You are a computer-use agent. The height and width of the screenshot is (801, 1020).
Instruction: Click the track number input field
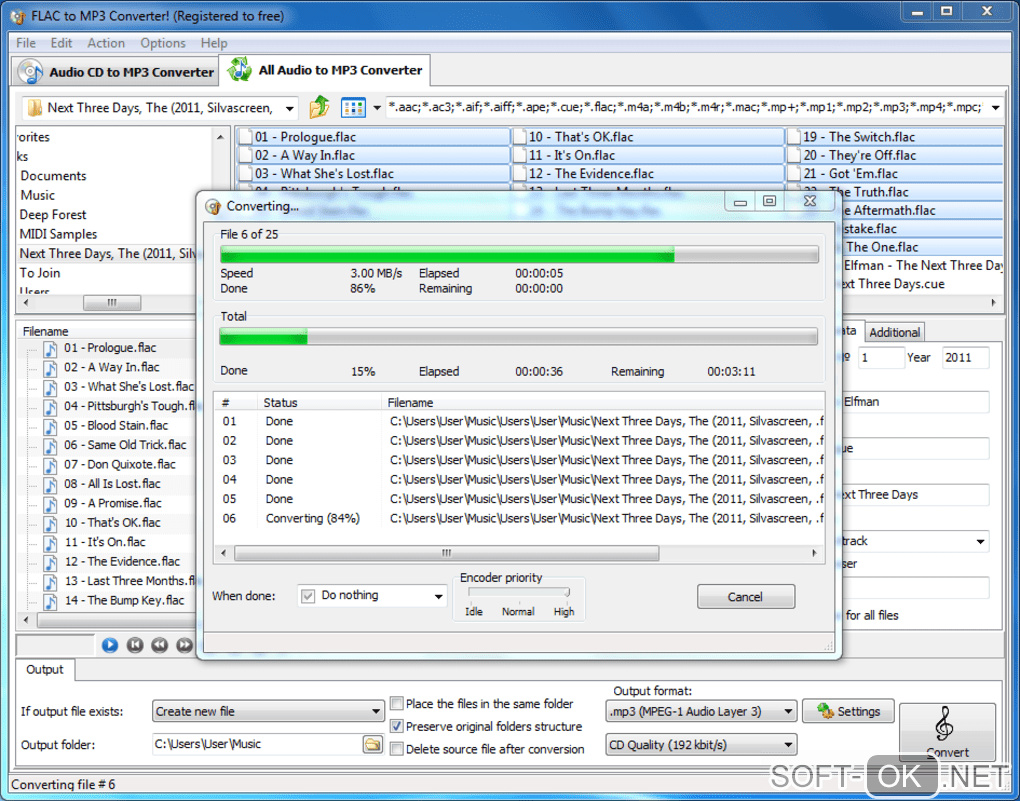pyautogui.click(x=881, y=358)
